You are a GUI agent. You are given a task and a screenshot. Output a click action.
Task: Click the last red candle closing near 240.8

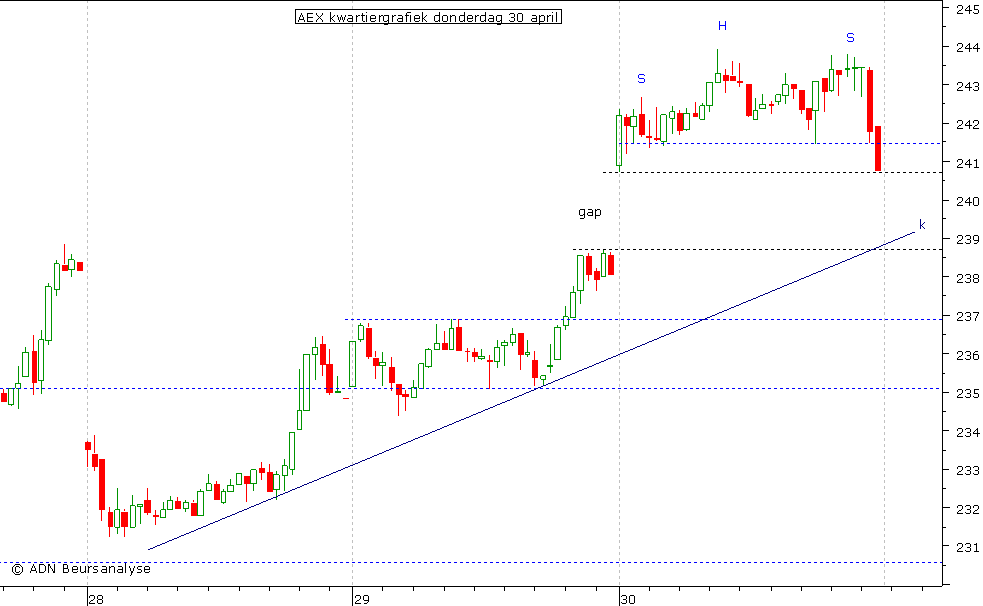point(878,149)
